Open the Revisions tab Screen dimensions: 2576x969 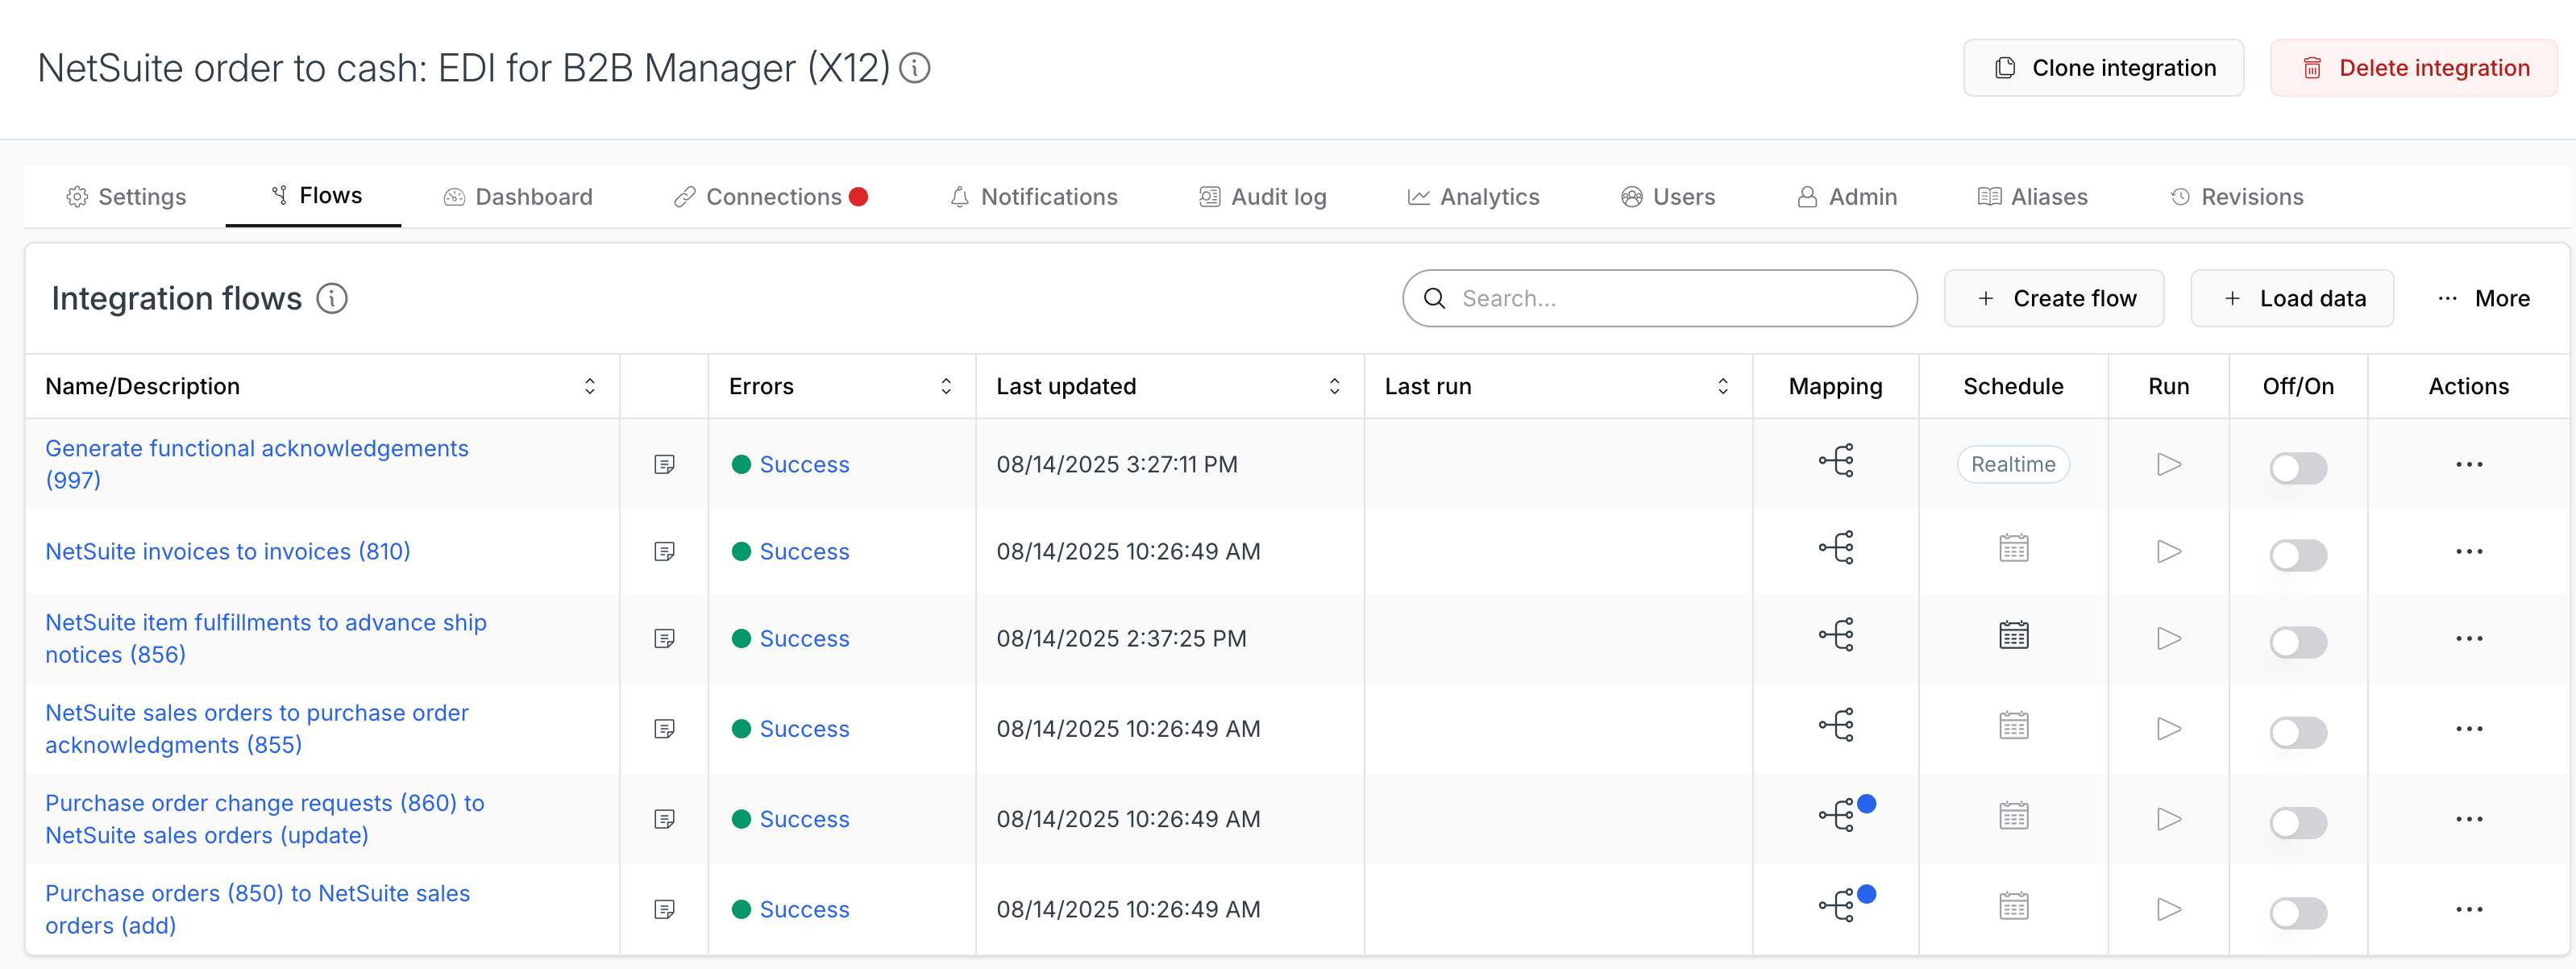click(x=2237, y=196)
